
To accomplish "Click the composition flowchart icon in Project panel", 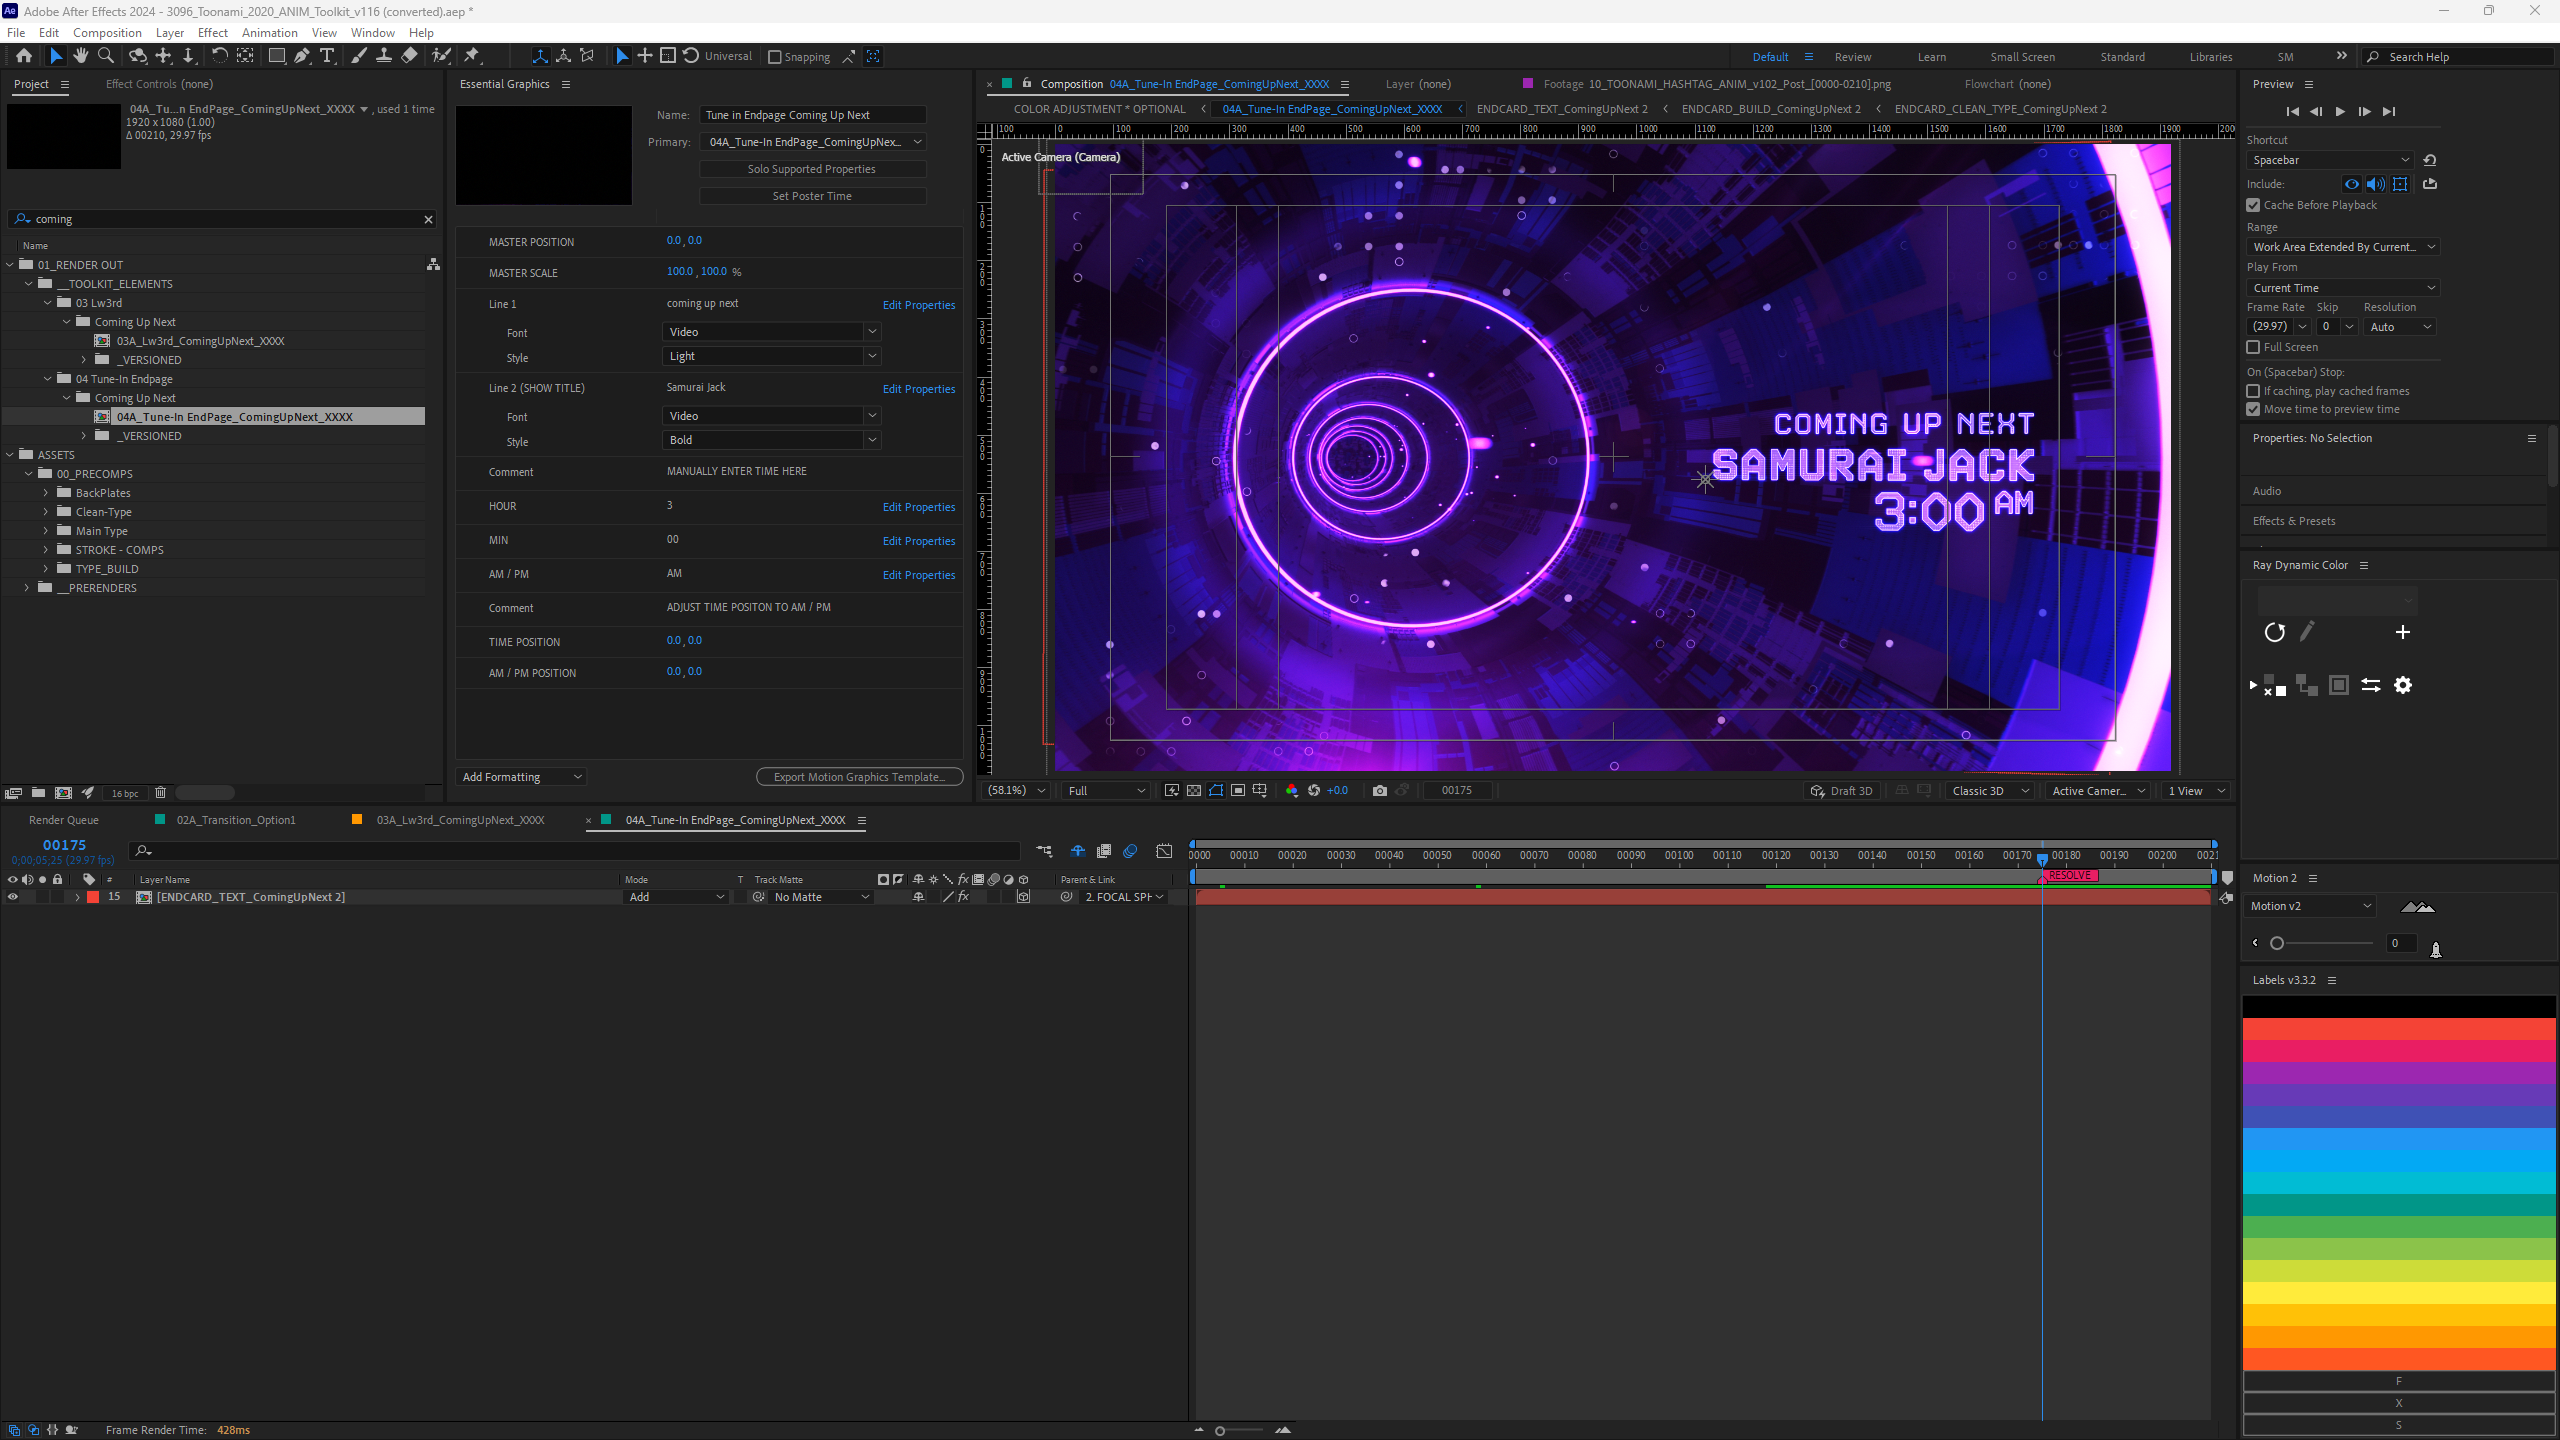I will tap(433, 264).
